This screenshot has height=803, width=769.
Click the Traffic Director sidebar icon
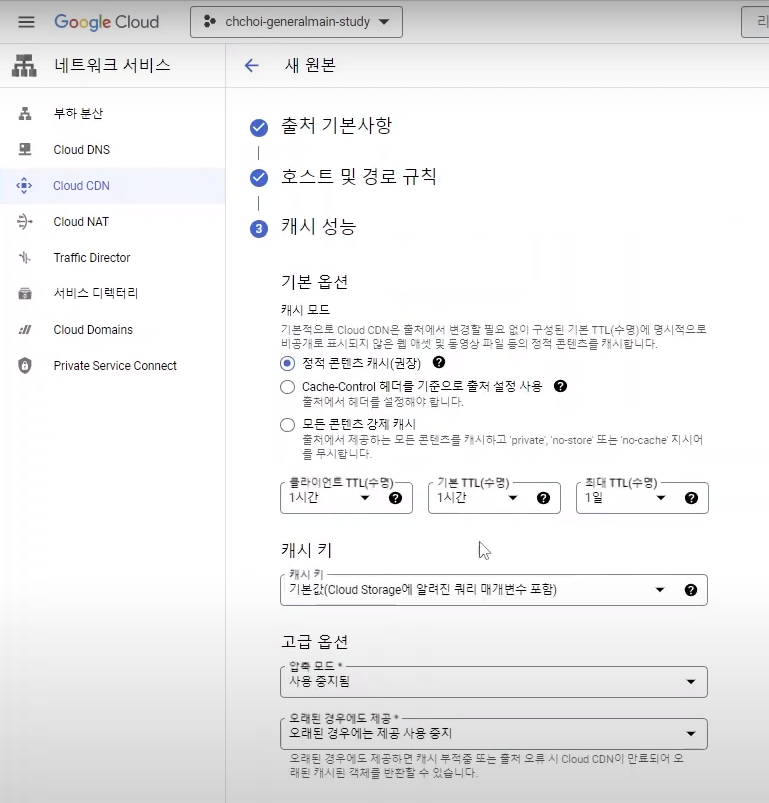(x=25, y=258)
